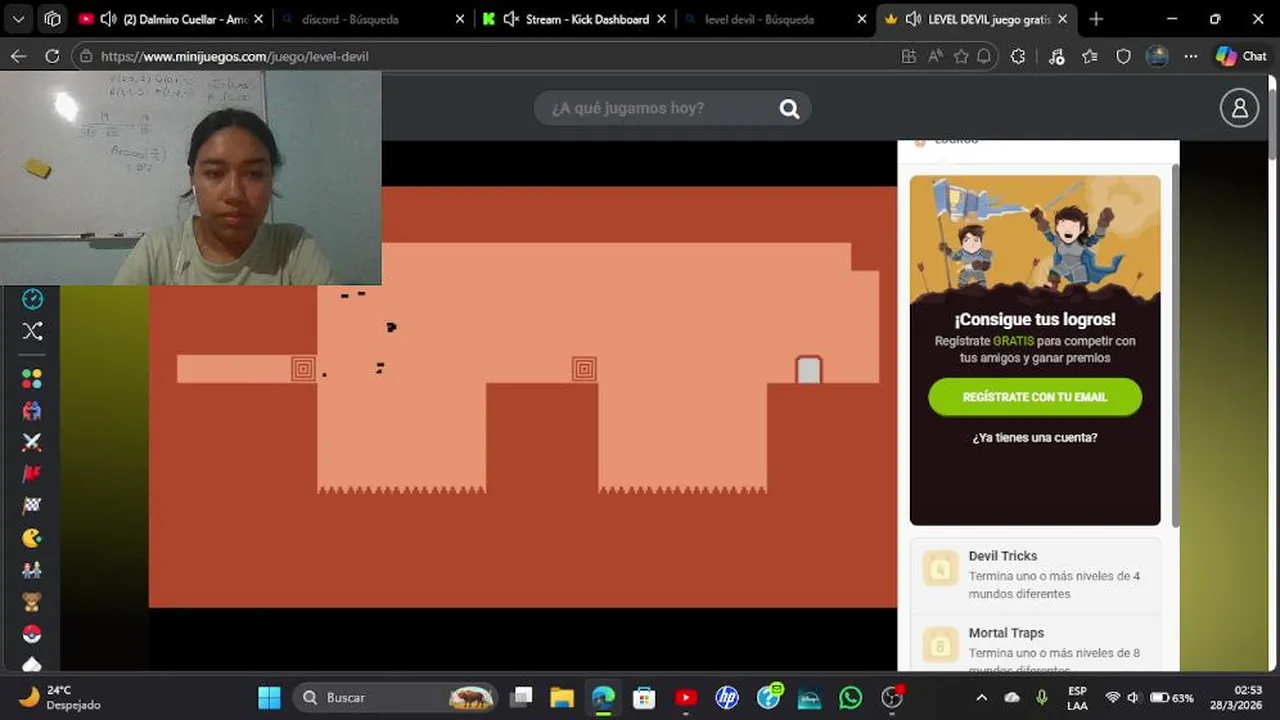
Task: Open the user profile icon on Minijuegos
Action: (1239, 108)
